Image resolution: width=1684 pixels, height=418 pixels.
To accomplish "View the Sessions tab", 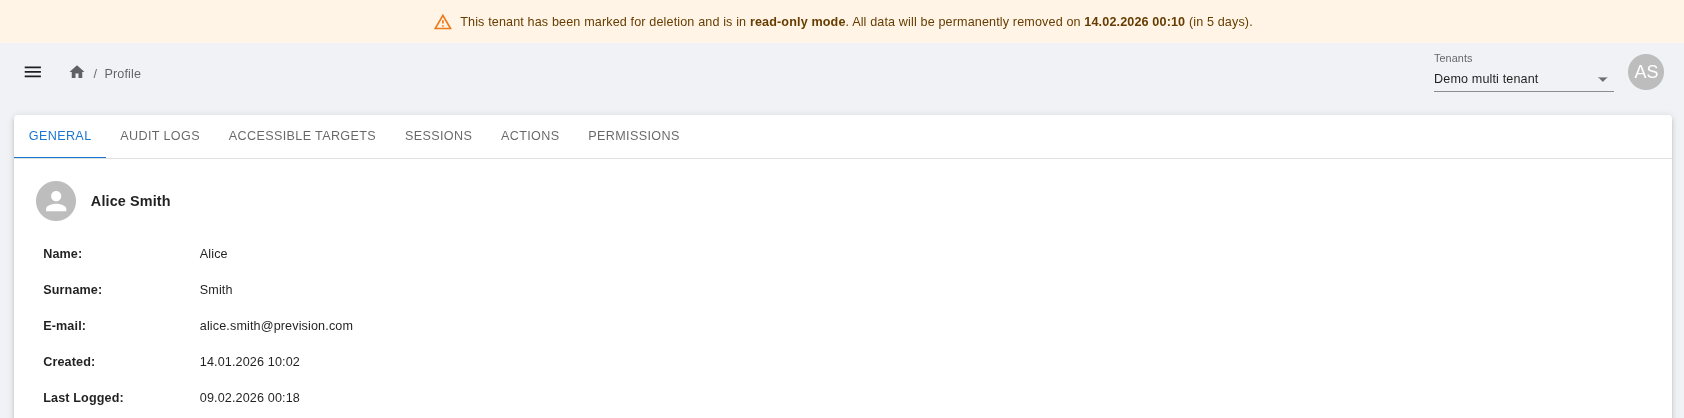I will click(438, 136).
